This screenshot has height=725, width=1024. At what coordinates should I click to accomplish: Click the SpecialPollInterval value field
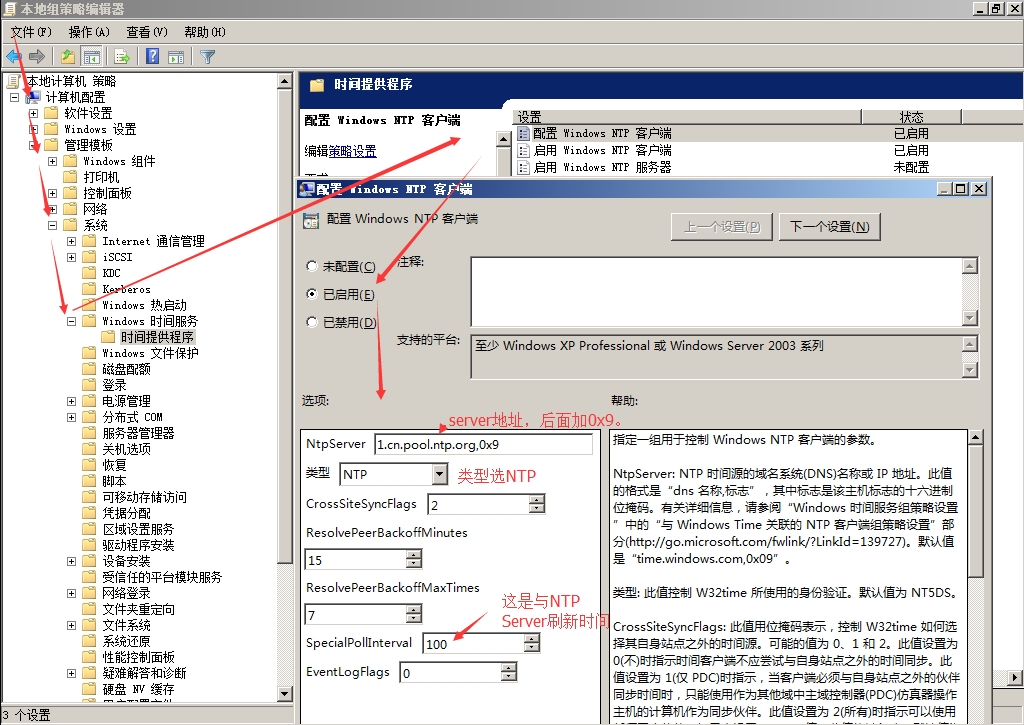click(x=474, y=644)
